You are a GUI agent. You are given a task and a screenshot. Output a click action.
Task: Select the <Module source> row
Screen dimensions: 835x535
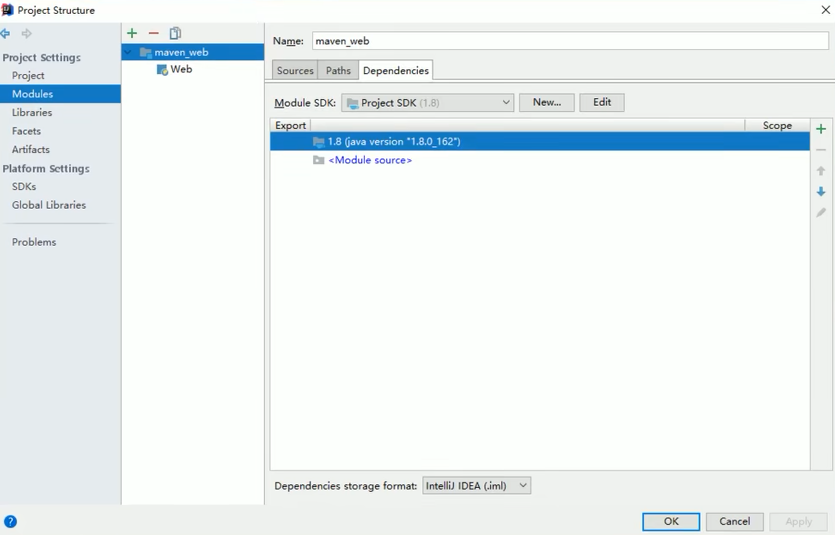tap(539, 160)
